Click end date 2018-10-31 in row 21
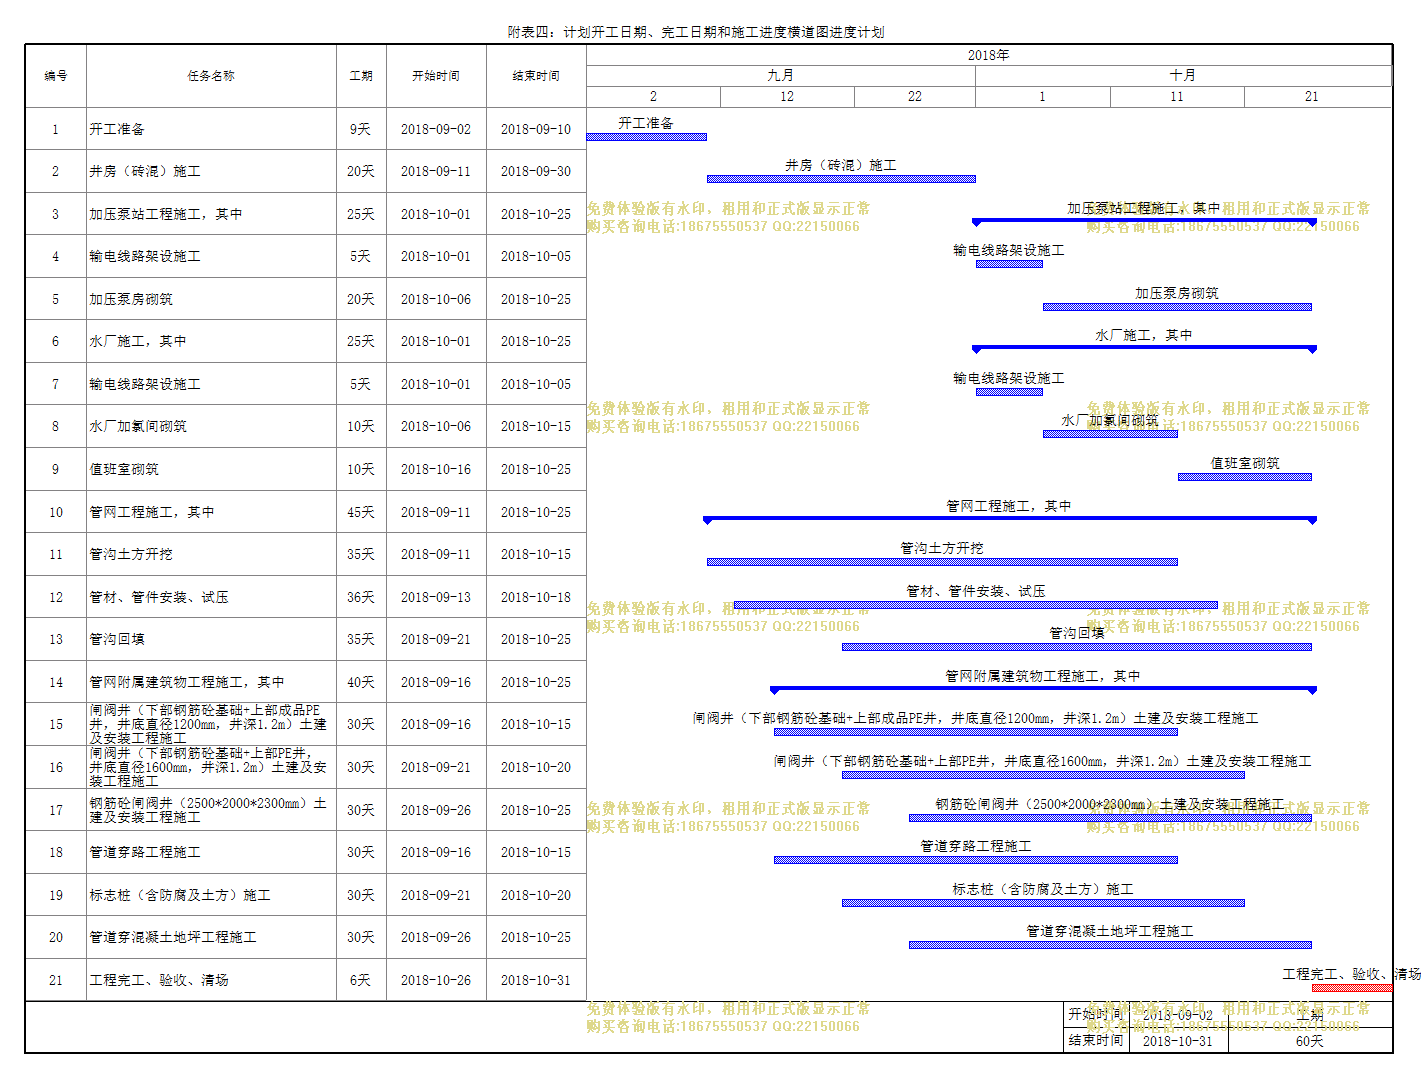The width and height of the screenshot is (1421, 1077). point(536,980)
